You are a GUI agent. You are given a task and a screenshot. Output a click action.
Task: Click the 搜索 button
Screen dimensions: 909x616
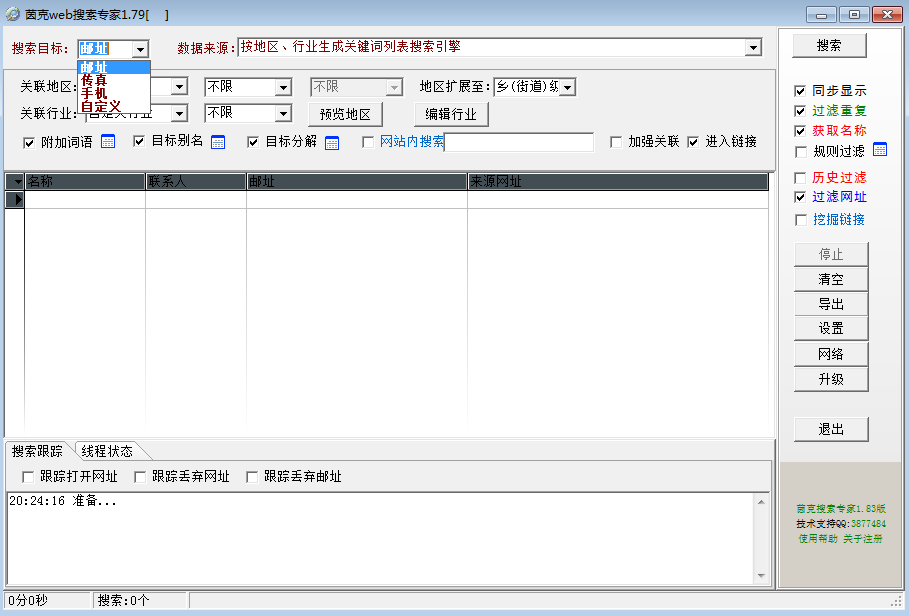829,46
